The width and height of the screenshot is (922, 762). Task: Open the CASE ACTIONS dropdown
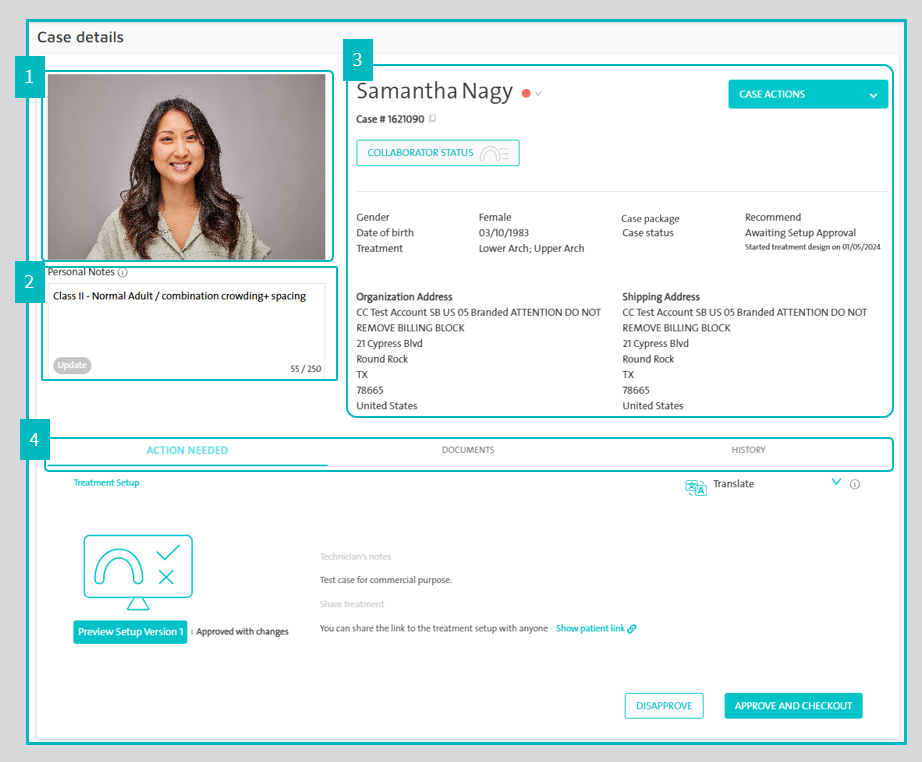click(808, 94)
